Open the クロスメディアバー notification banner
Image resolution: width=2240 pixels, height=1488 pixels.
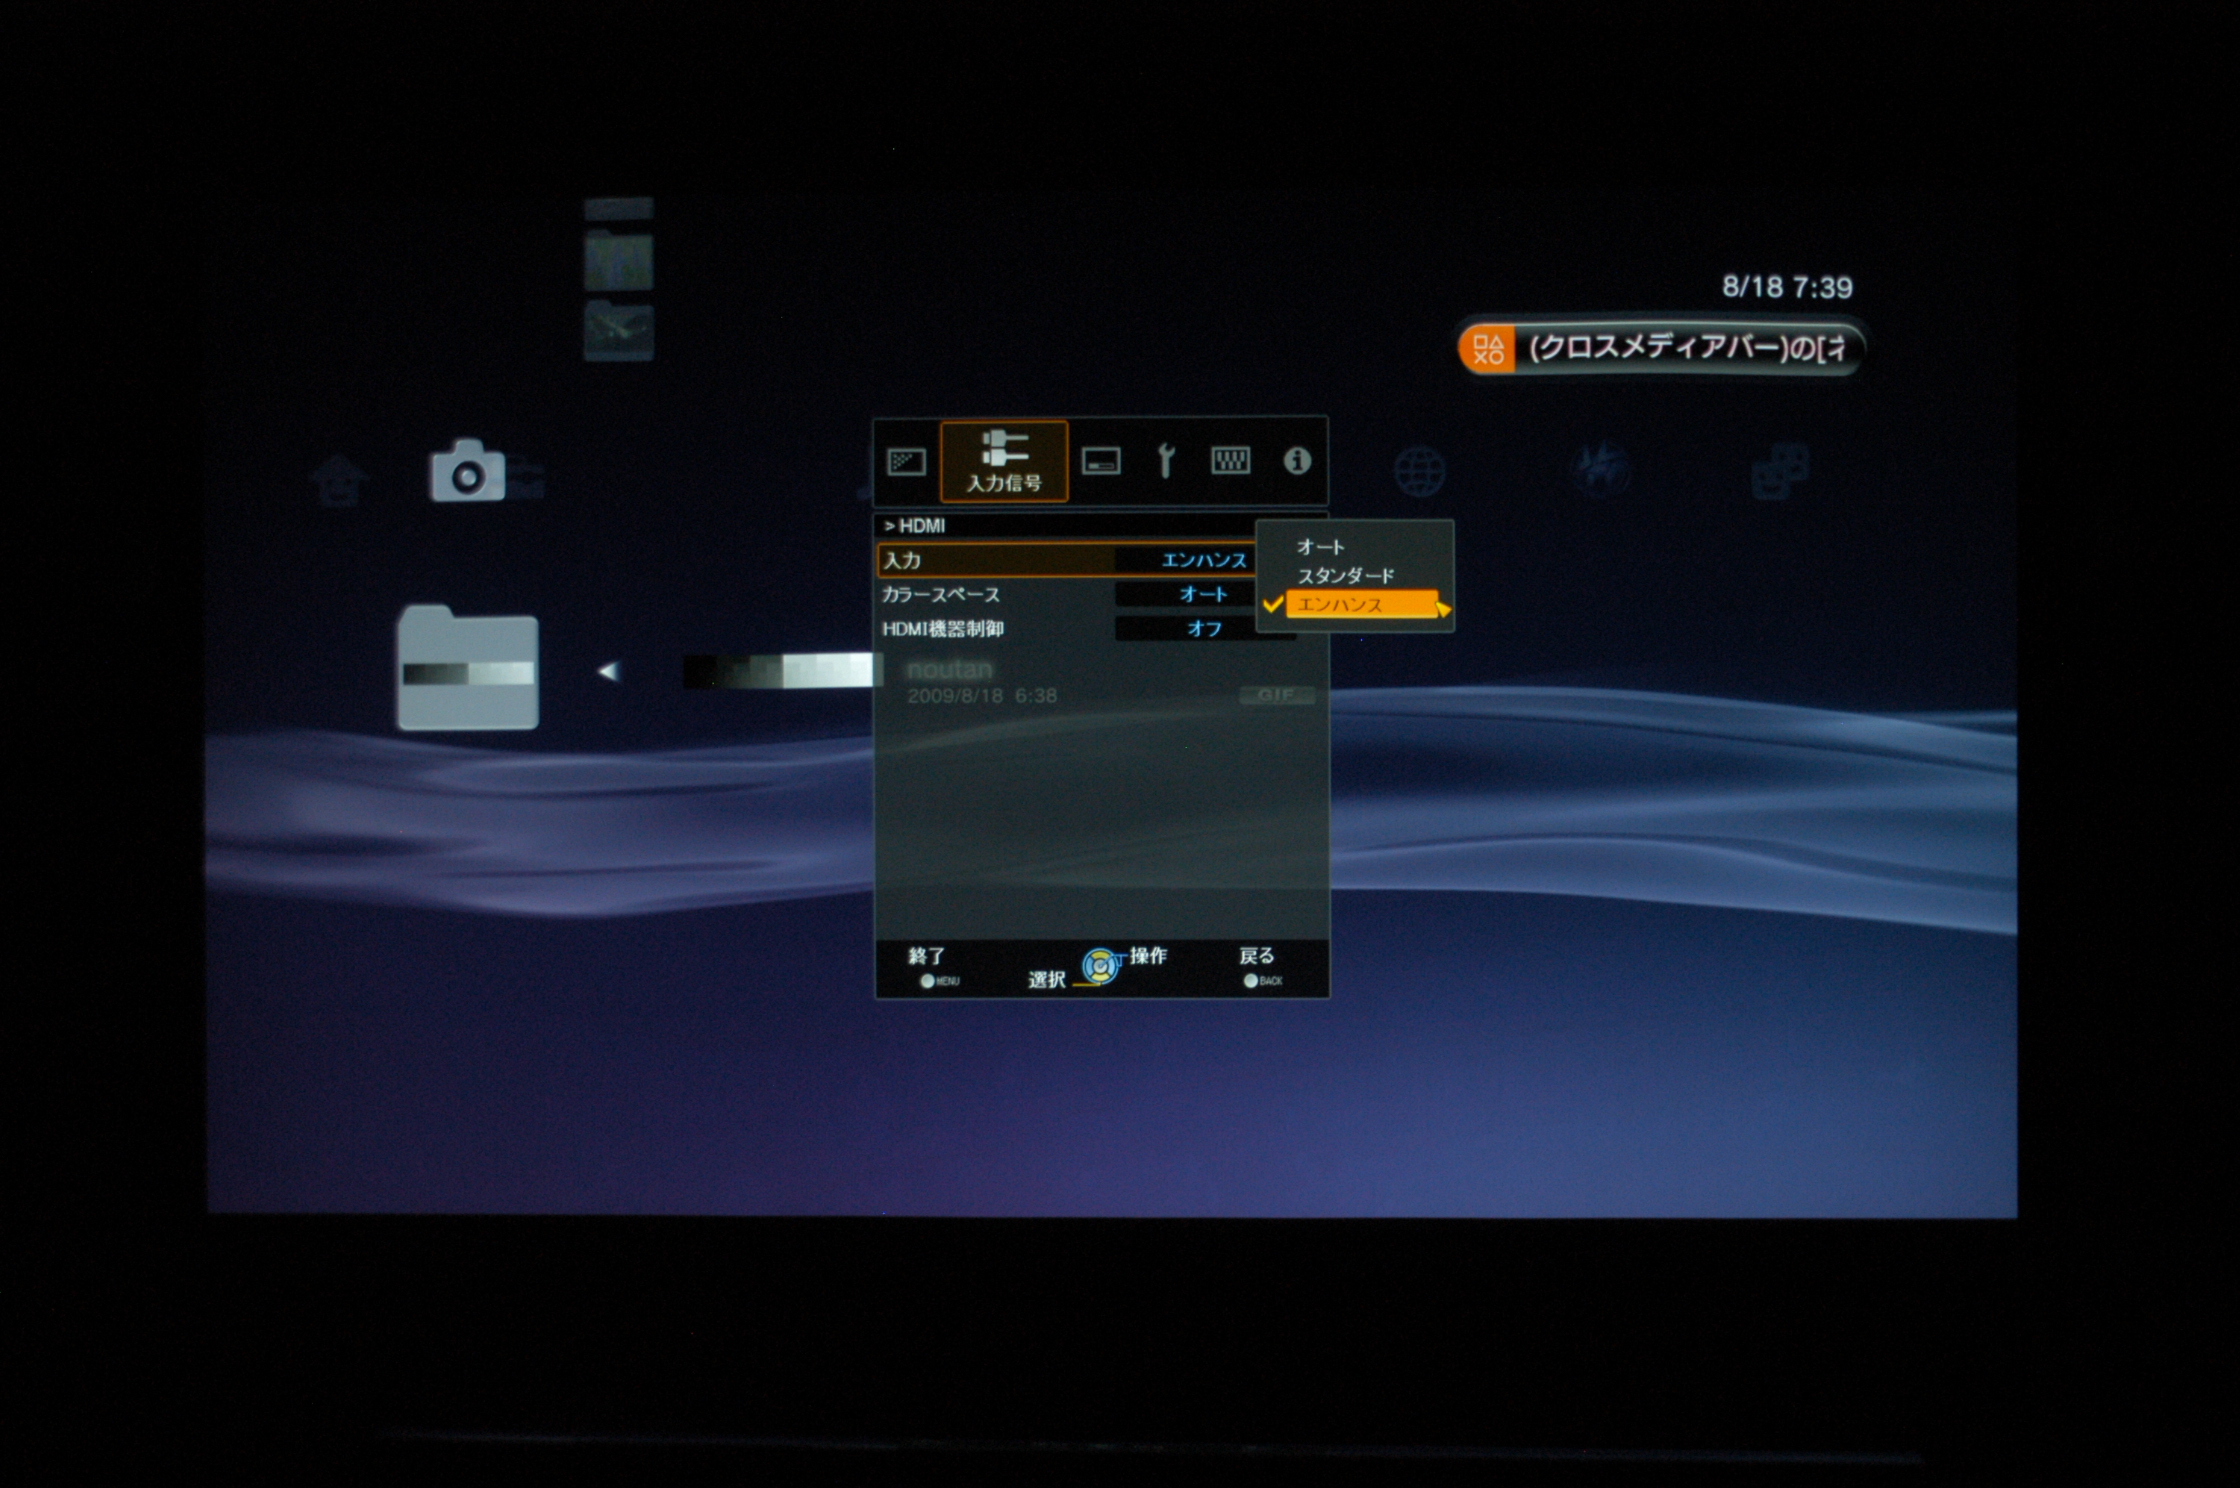coord(1661,348)
